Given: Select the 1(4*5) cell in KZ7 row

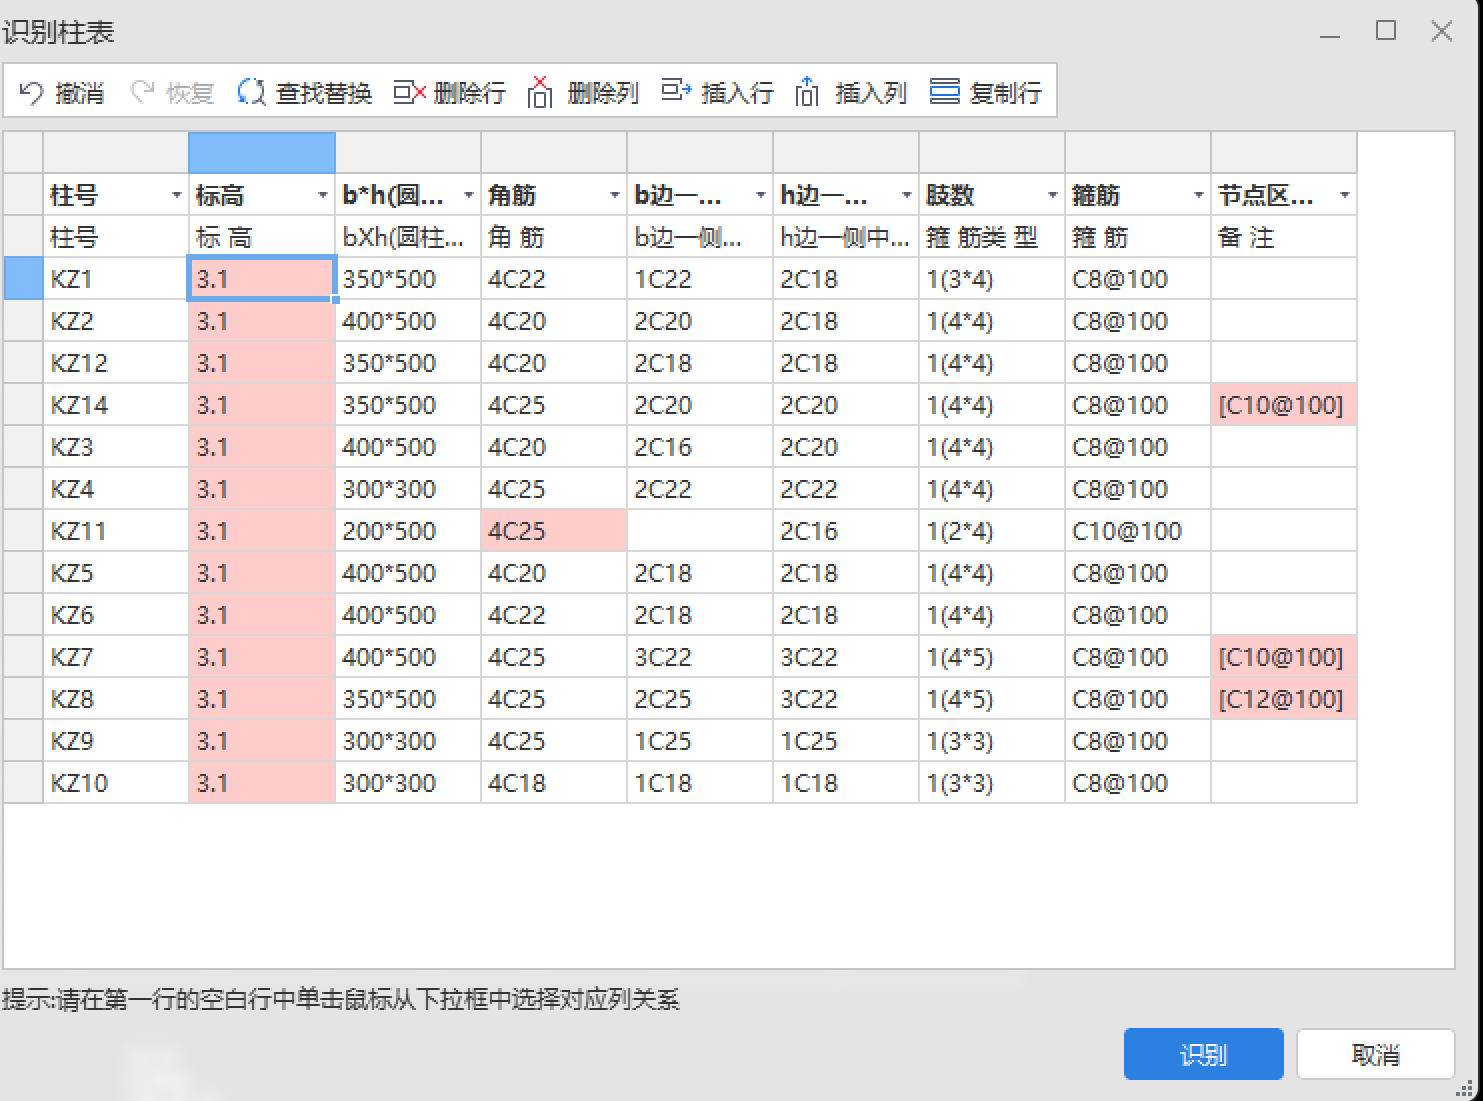Looking at the screenshot, I should click(x=992, y=657).
